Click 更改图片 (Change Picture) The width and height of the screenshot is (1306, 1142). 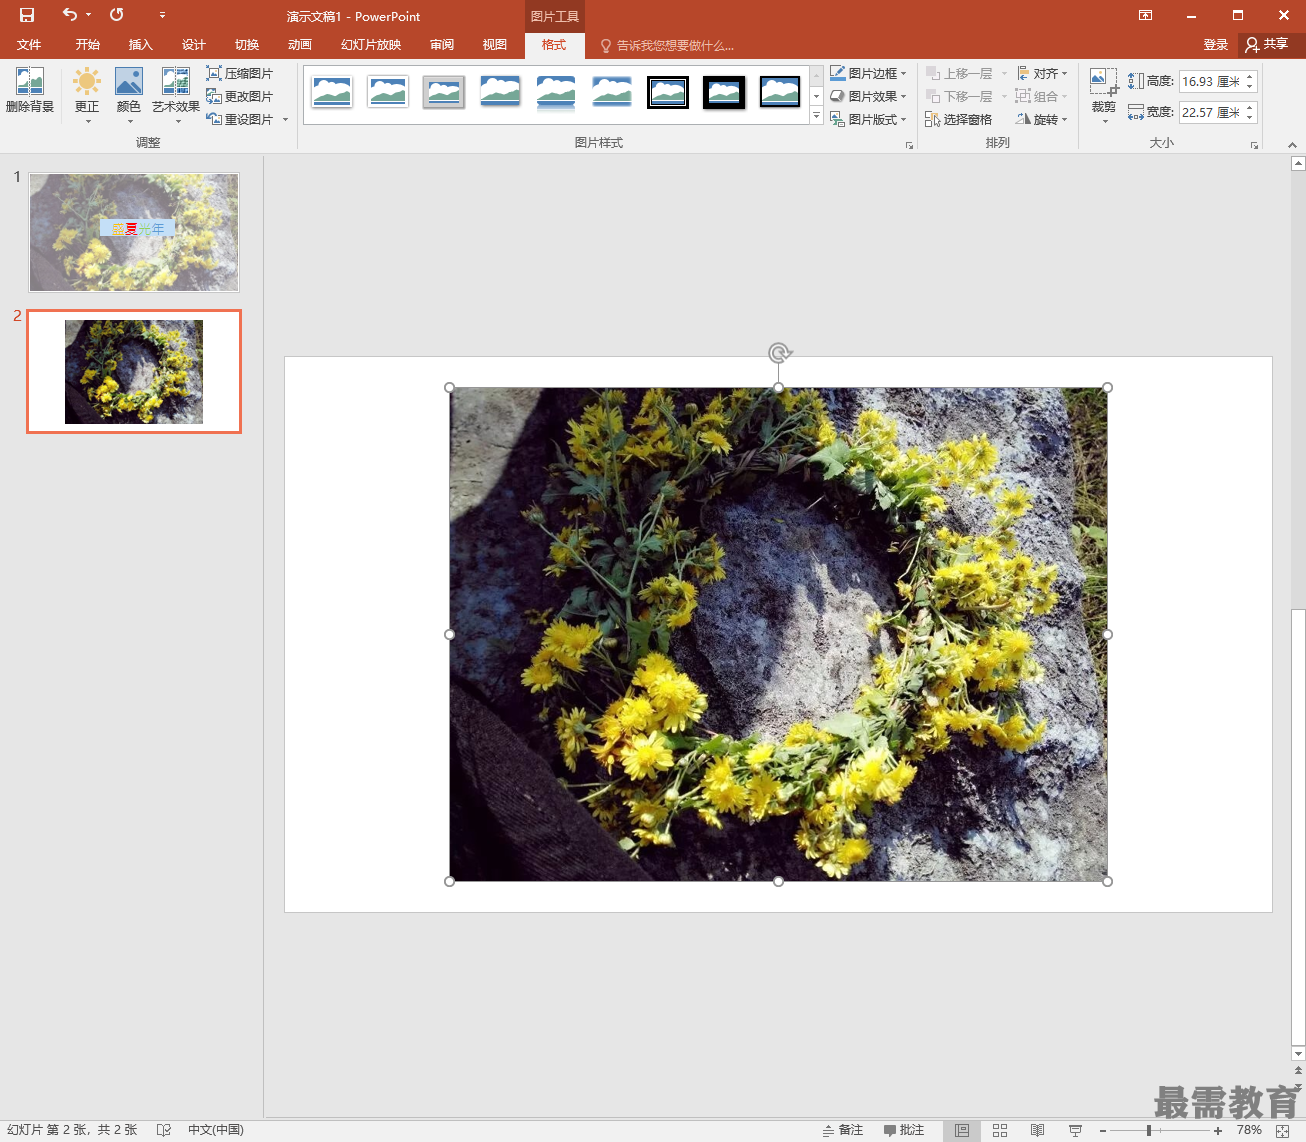[240, 96]
